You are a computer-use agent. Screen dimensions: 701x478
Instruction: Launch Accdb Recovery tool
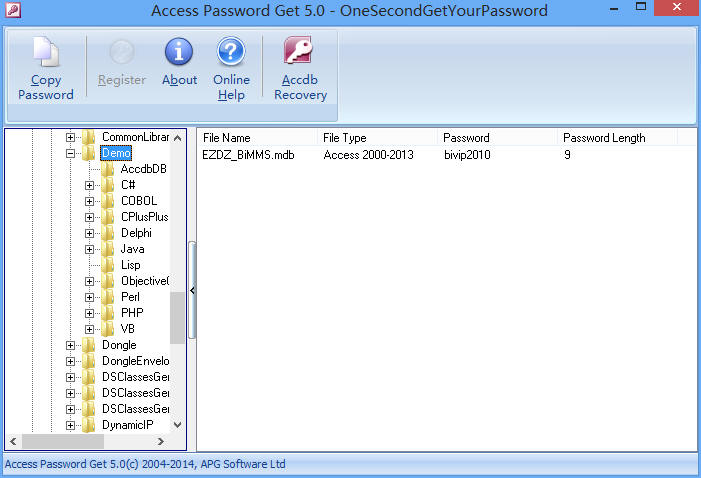pos(300,53)
